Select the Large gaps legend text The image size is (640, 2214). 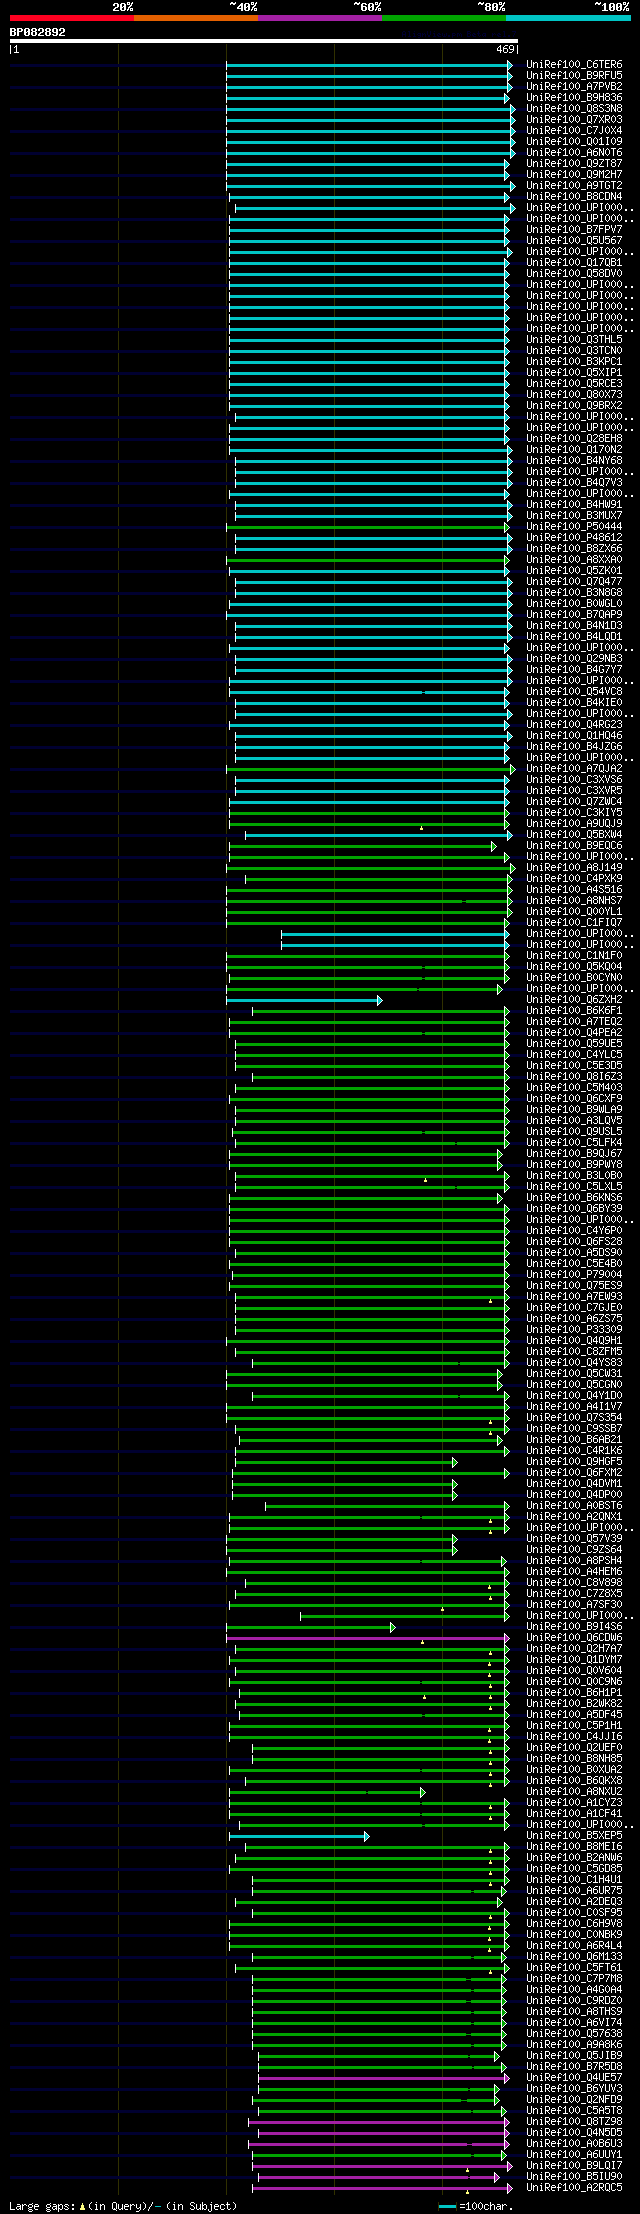(123, 2205)
